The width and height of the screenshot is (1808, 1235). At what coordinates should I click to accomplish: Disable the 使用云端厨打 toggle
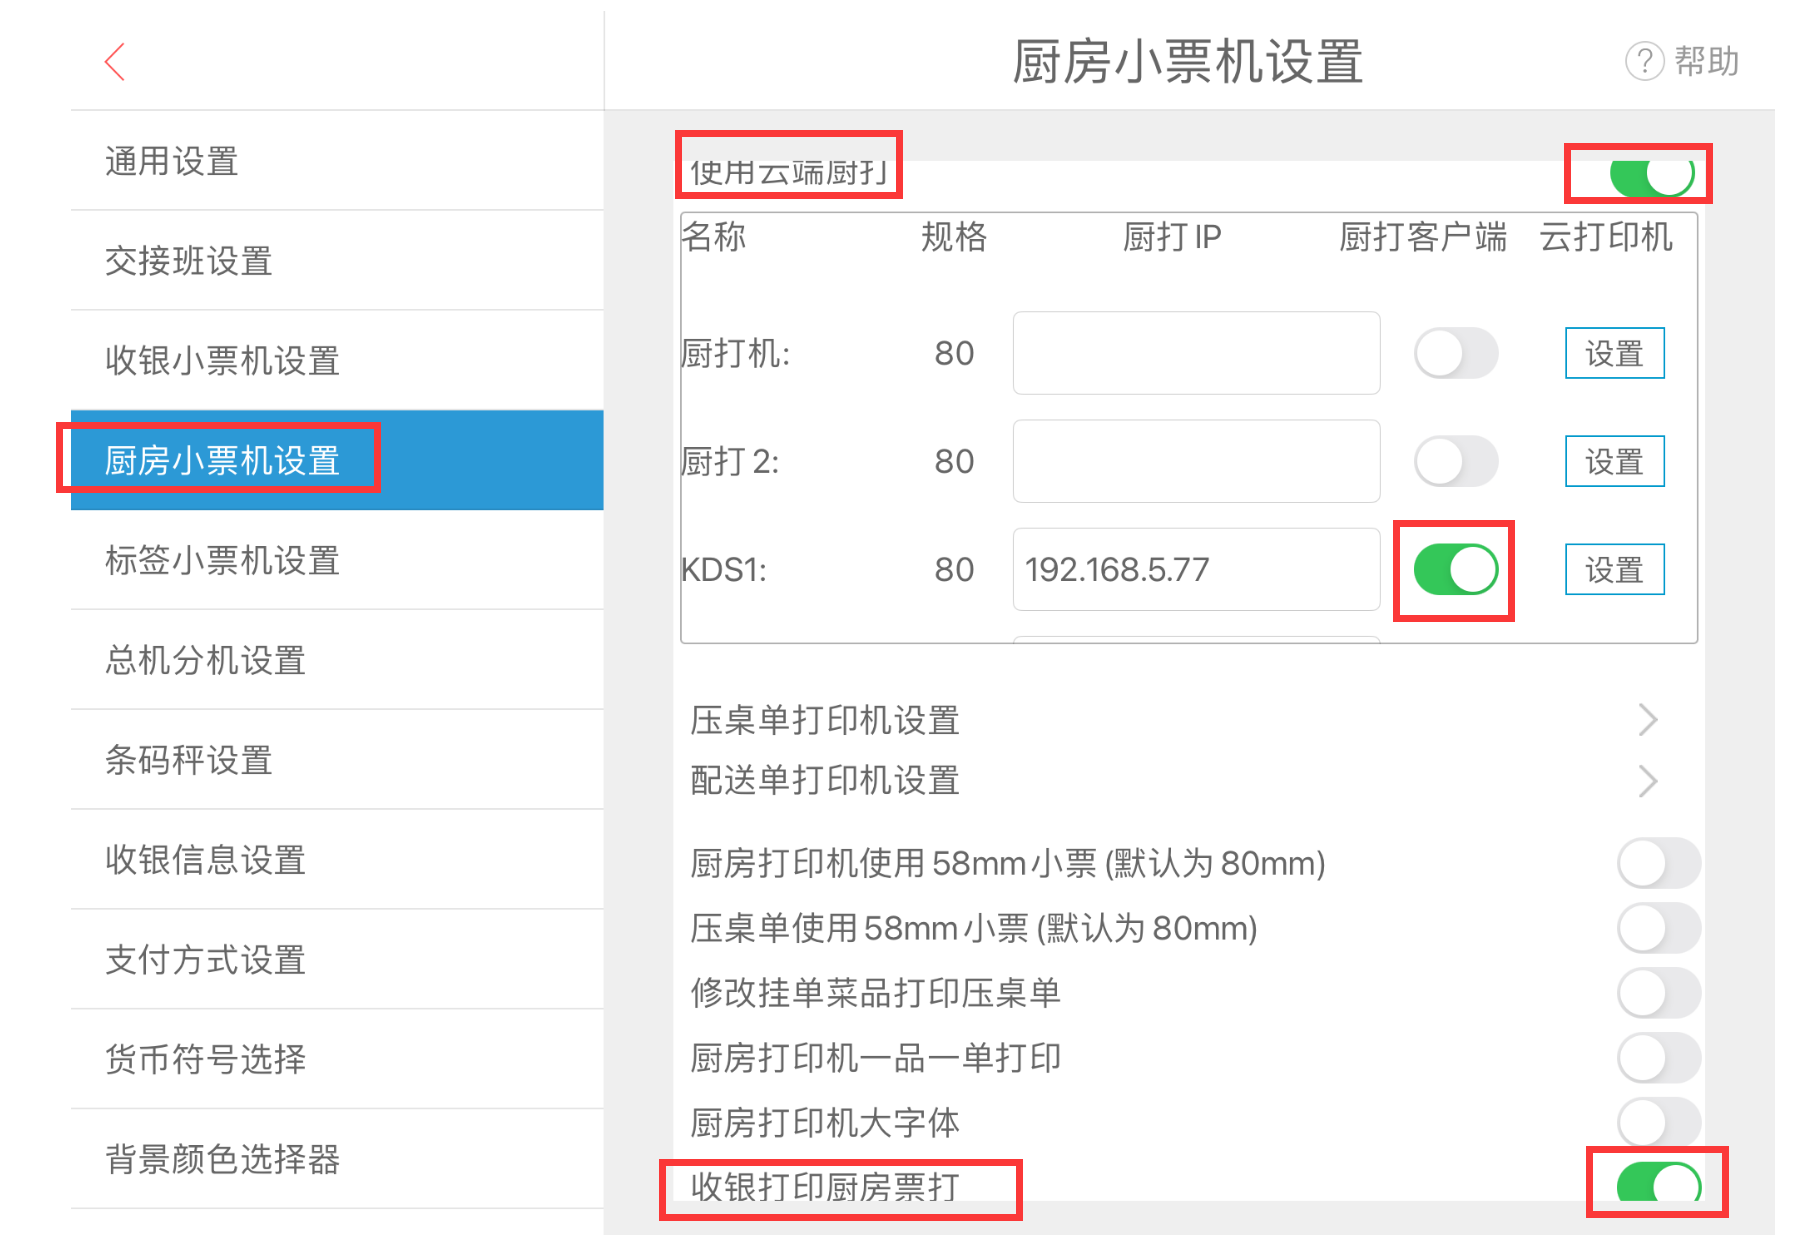(1652, 175)
